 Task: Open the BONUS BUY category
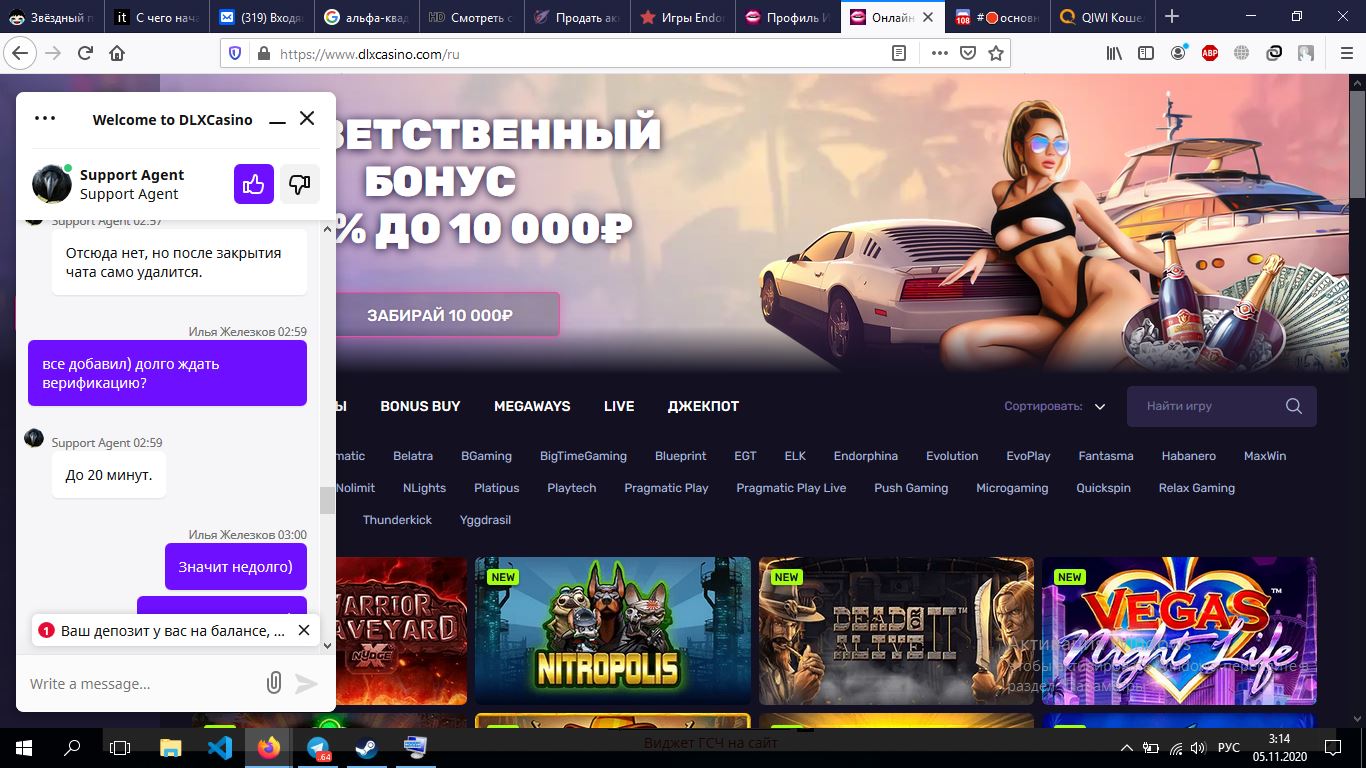point(420,406)
